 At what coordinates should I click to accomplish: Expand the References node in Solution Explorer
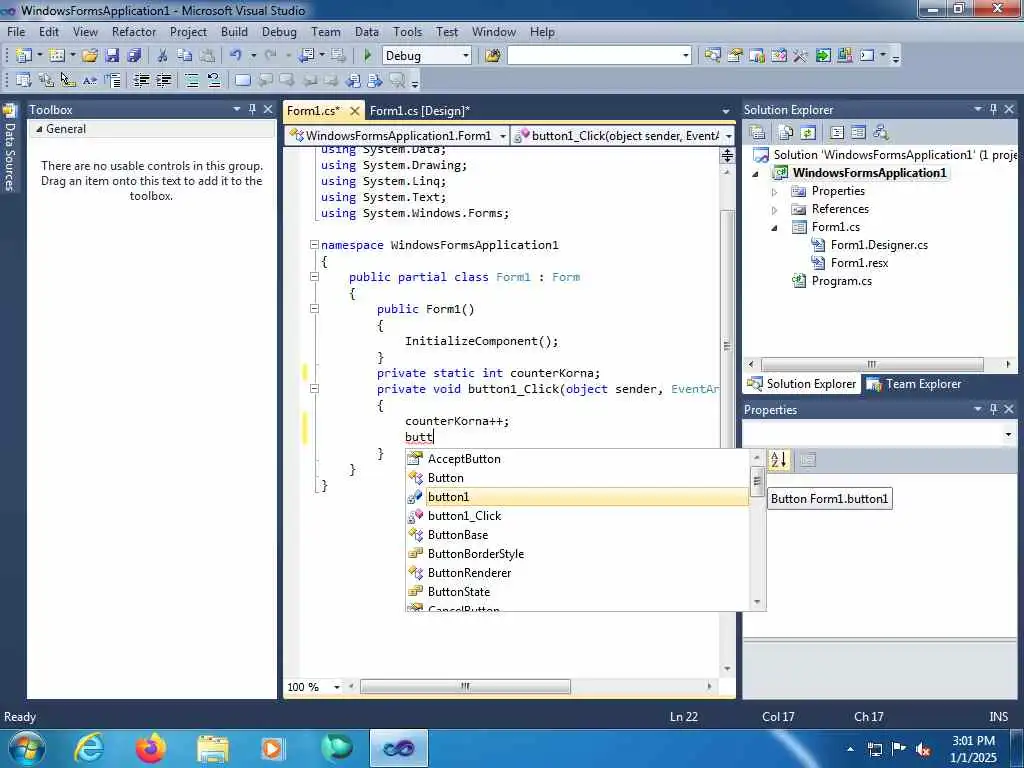pos(775,210)
